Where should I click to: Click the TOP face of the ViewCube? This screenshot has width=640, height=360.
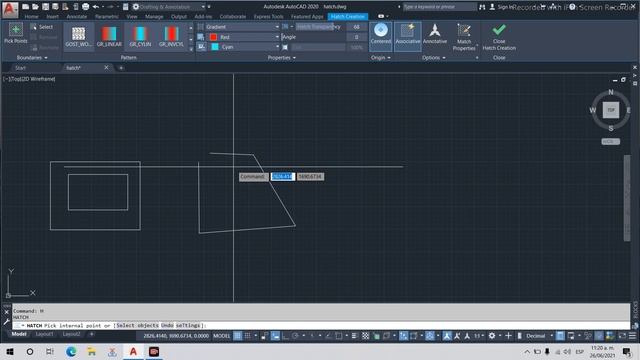pos(611,110)
